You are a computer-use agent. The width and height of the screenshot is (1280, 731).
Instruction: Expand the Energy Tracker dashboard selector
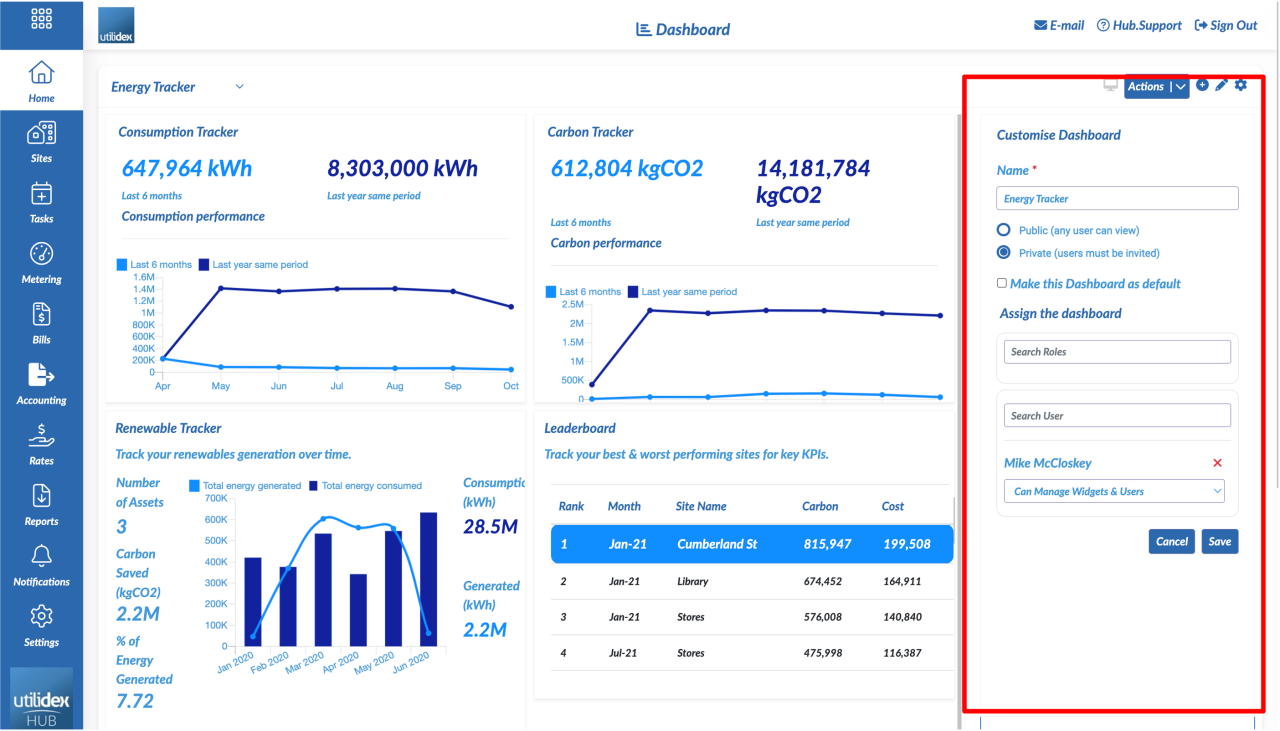239,87
